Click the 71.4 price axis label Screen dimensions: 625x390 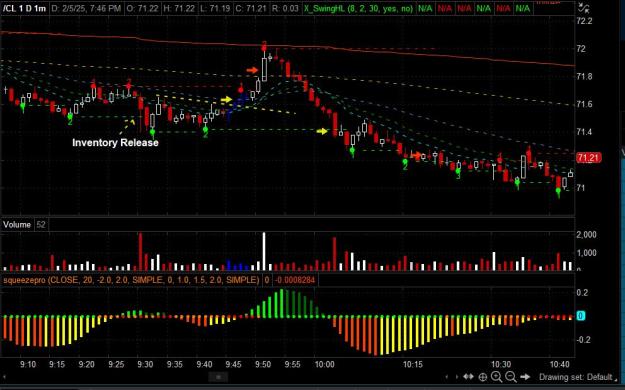[584, 132]
